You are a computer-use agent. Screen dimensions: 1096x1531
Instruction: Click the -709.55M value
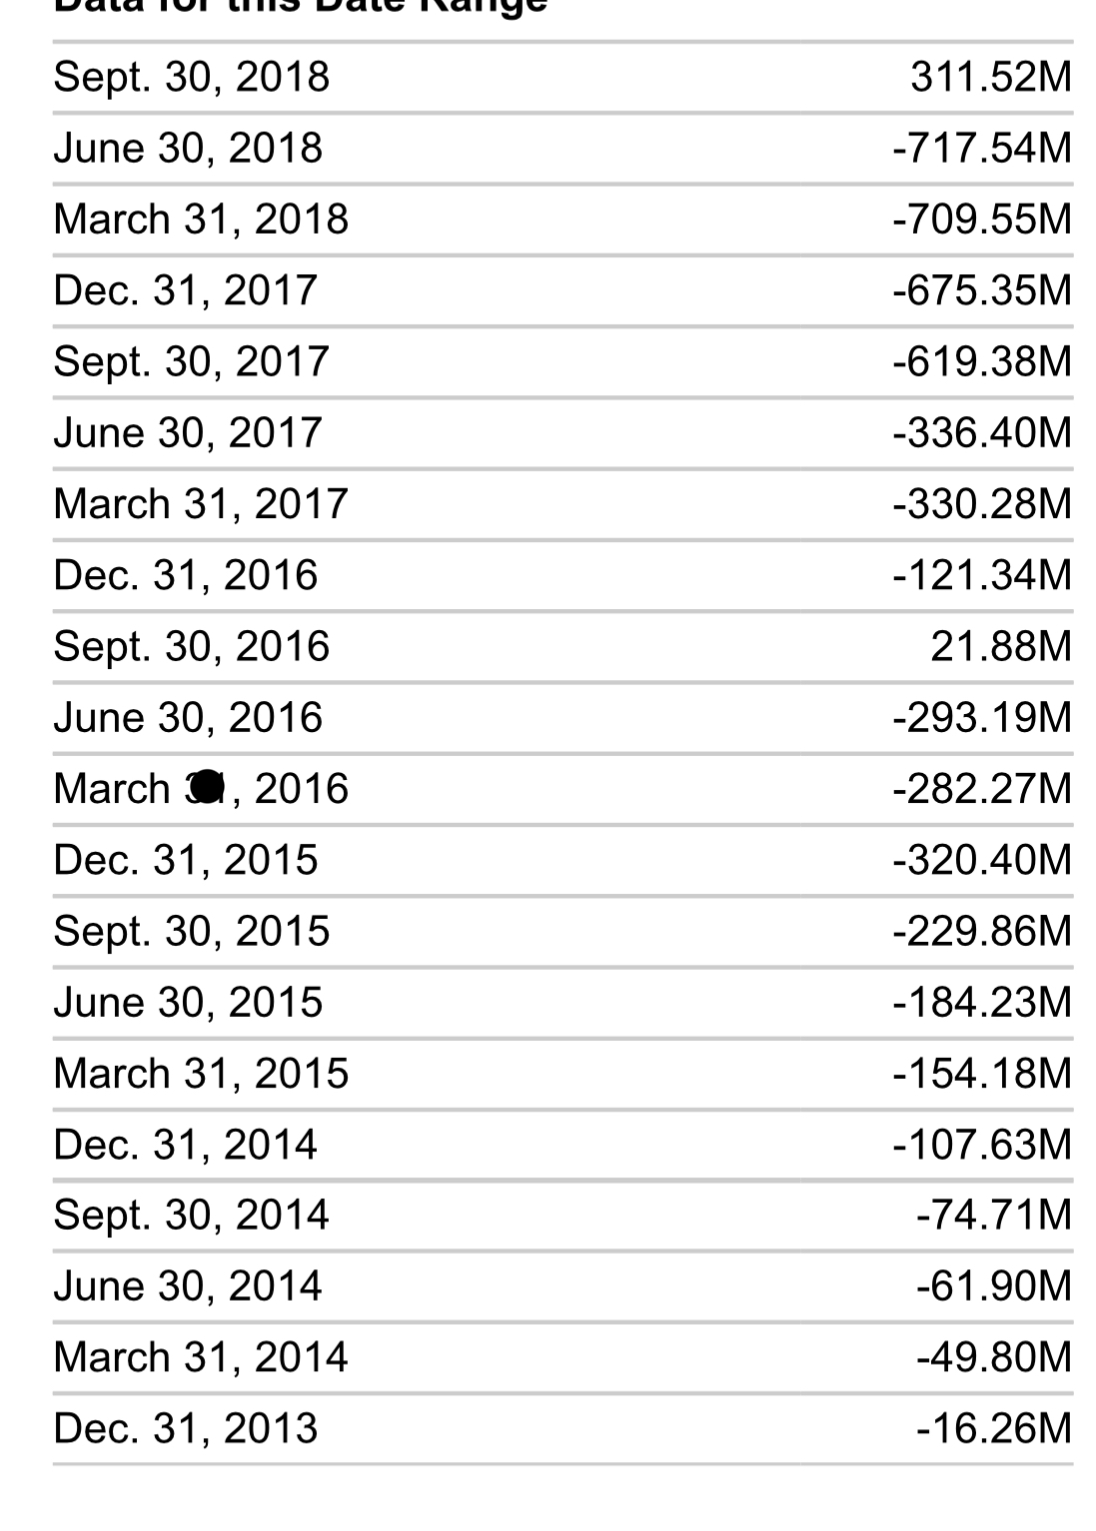(x=982, y=219)
